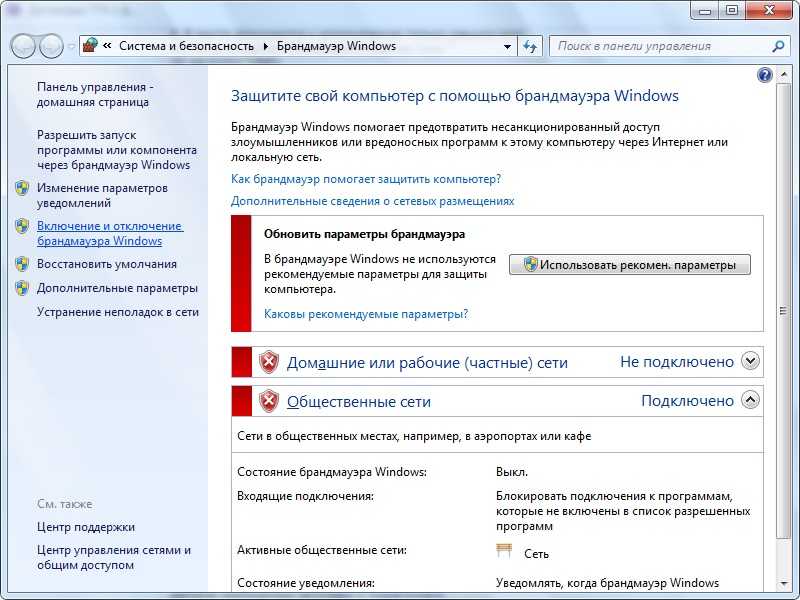Click shield icon next to 'Восстановить умолчания'
The width and height of the screenshot is (800, 600).
tap(22, 264)
